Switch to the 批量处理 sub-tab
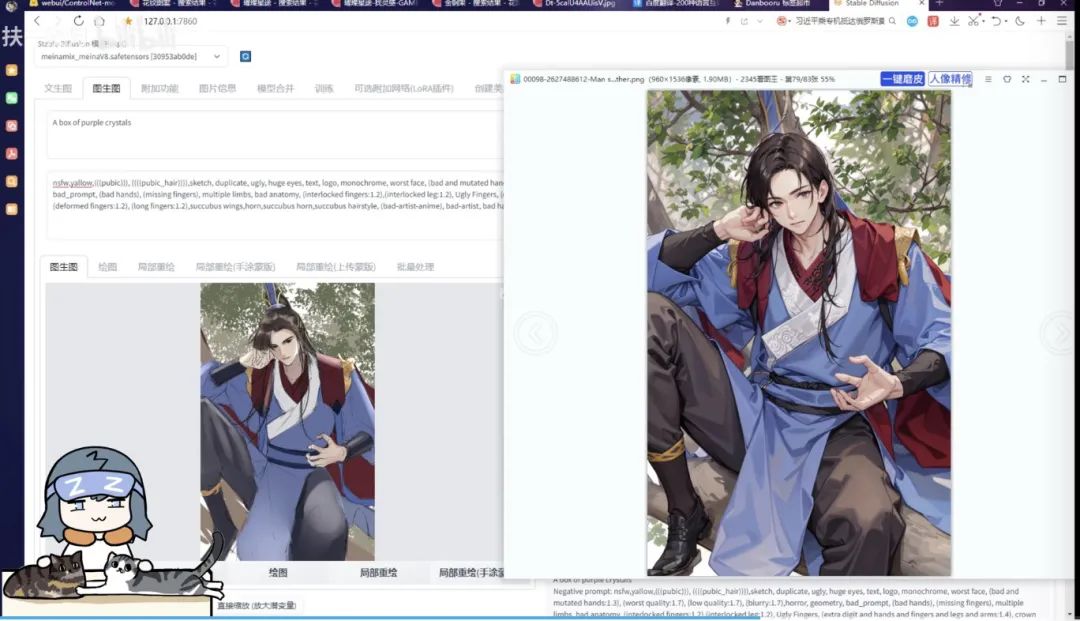Image resolution: width=1080 pixels, height=621 pixels. [415, 266]
